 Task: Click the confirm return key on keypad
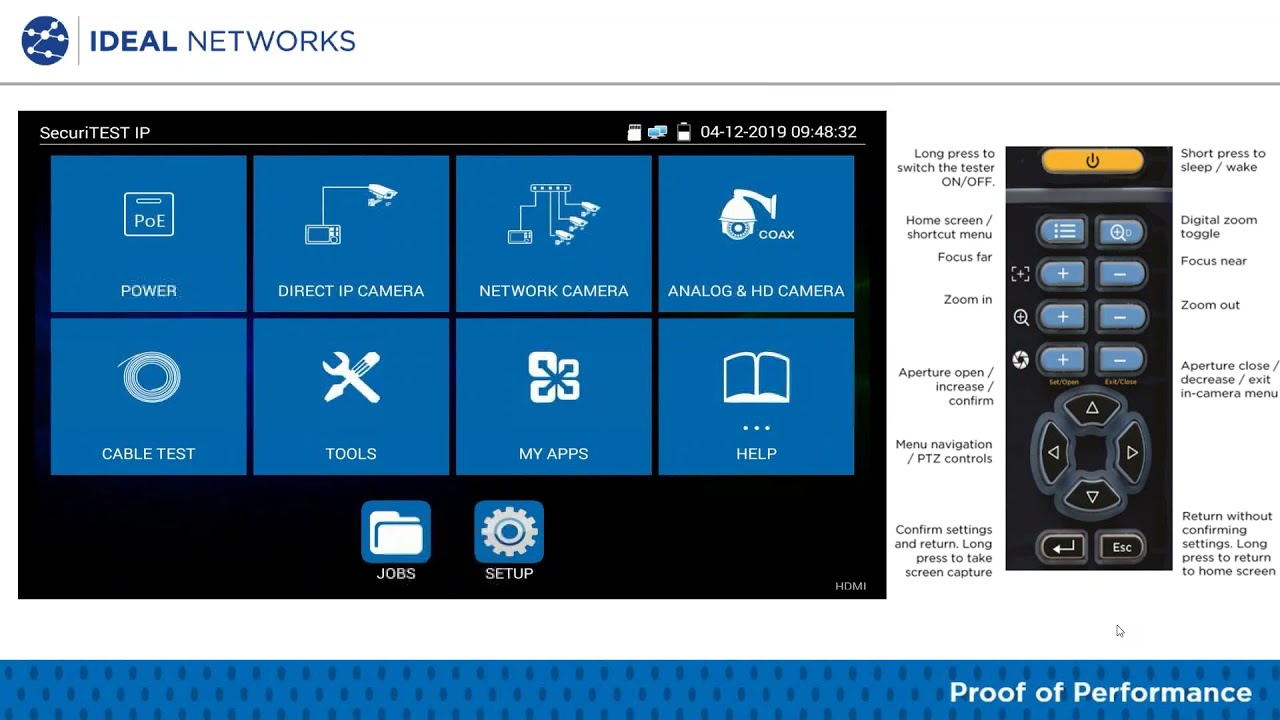pos(1063,547)
